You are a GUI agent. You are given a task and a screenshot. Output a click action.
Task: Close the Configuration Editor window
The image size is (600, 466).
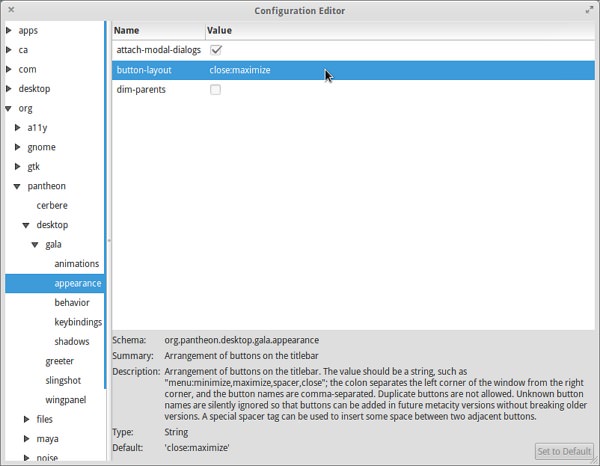[11, 10]
